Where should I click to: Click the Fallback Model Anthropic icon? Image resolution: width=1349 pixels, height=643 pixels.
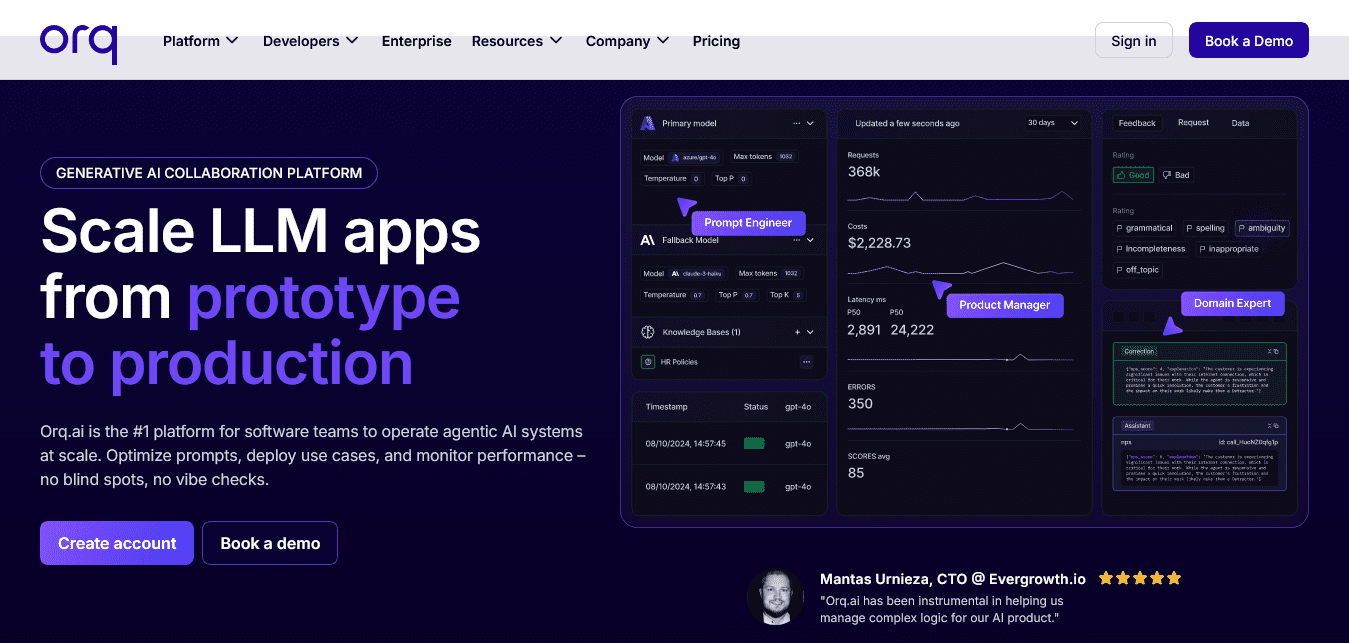click(x=647, y=240)
